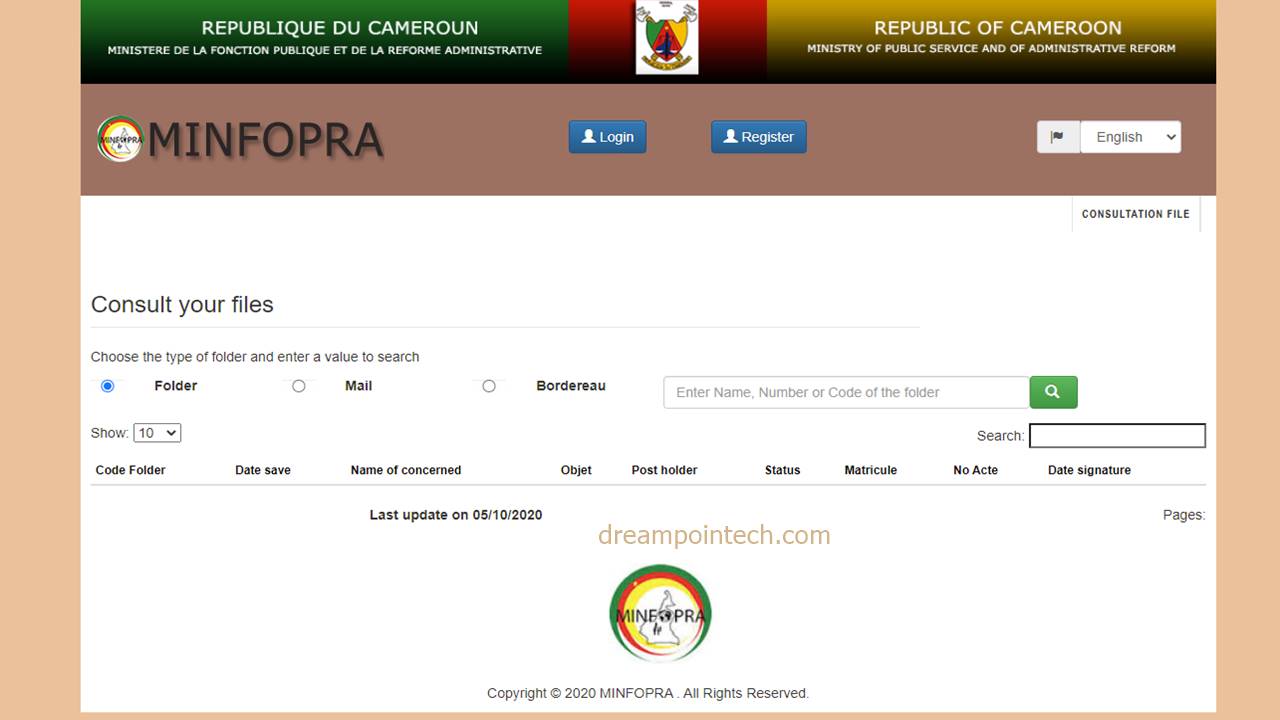Screen dimensions: 1280x720
Task: Click the Search field above the table
Action: [x=1117, y=435]
